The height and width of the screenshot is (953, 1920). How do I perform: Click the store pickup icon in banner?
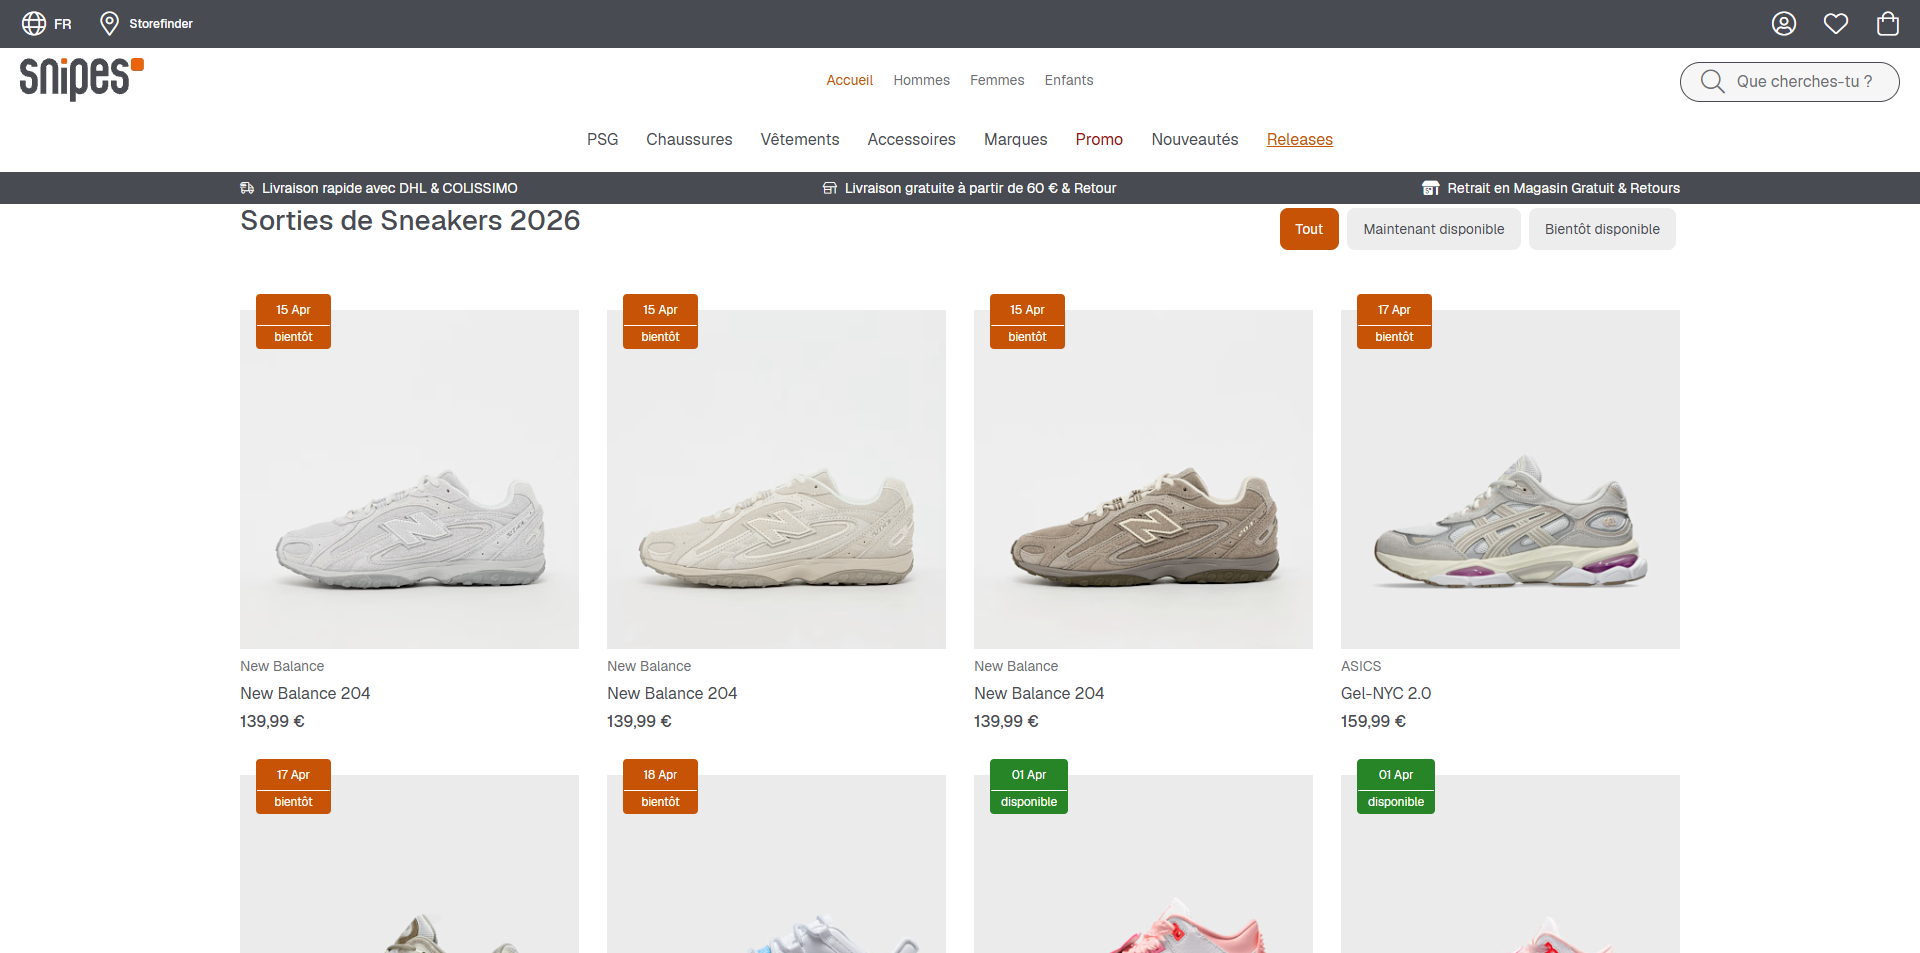[x=1431, y=188]
